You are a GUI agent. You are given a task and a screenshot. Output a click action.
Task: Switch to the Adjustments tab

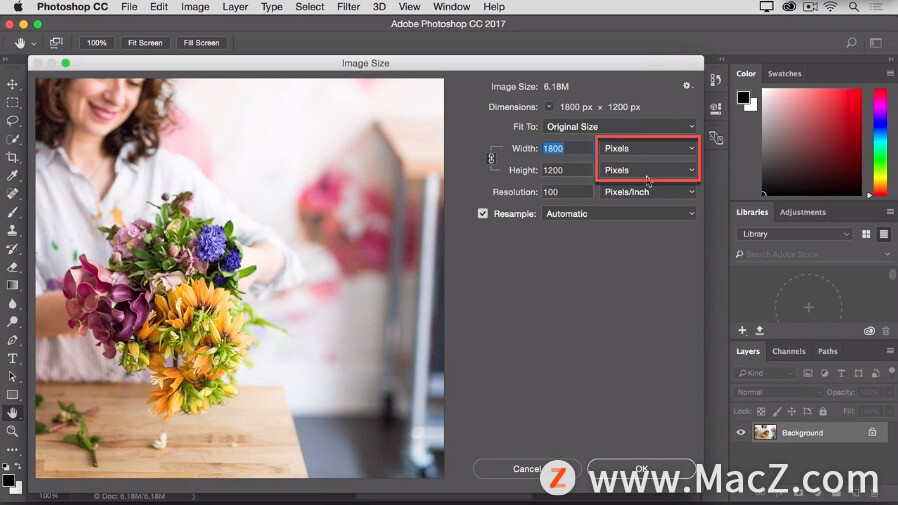802,212
